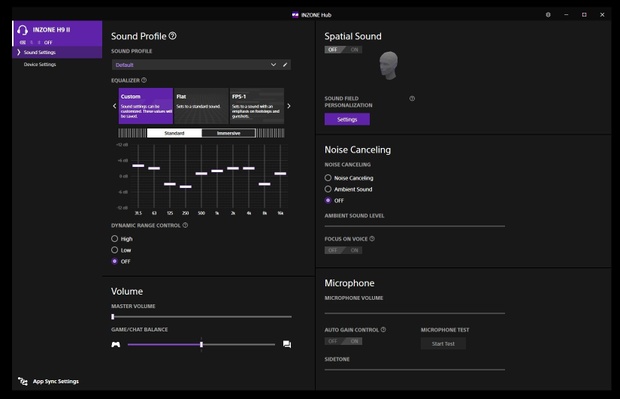Click the chat bubble icon on balance slider
This screenshot has height=399, width=620.
287,344
